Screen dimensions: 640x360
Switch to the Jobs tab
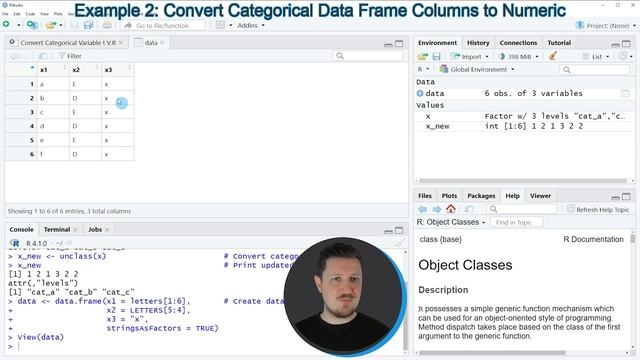pos(95,229)
